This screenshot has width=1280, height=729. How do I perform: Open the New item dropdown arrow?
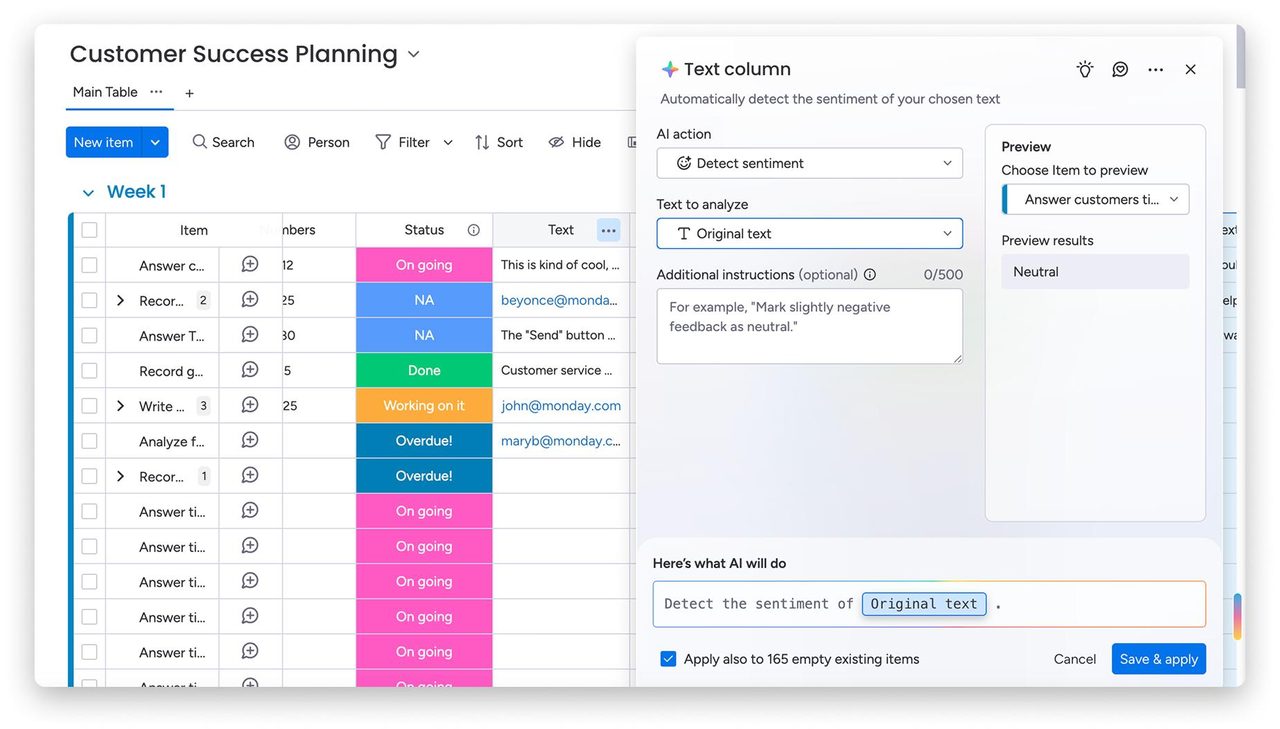click(x=155, y=142)
